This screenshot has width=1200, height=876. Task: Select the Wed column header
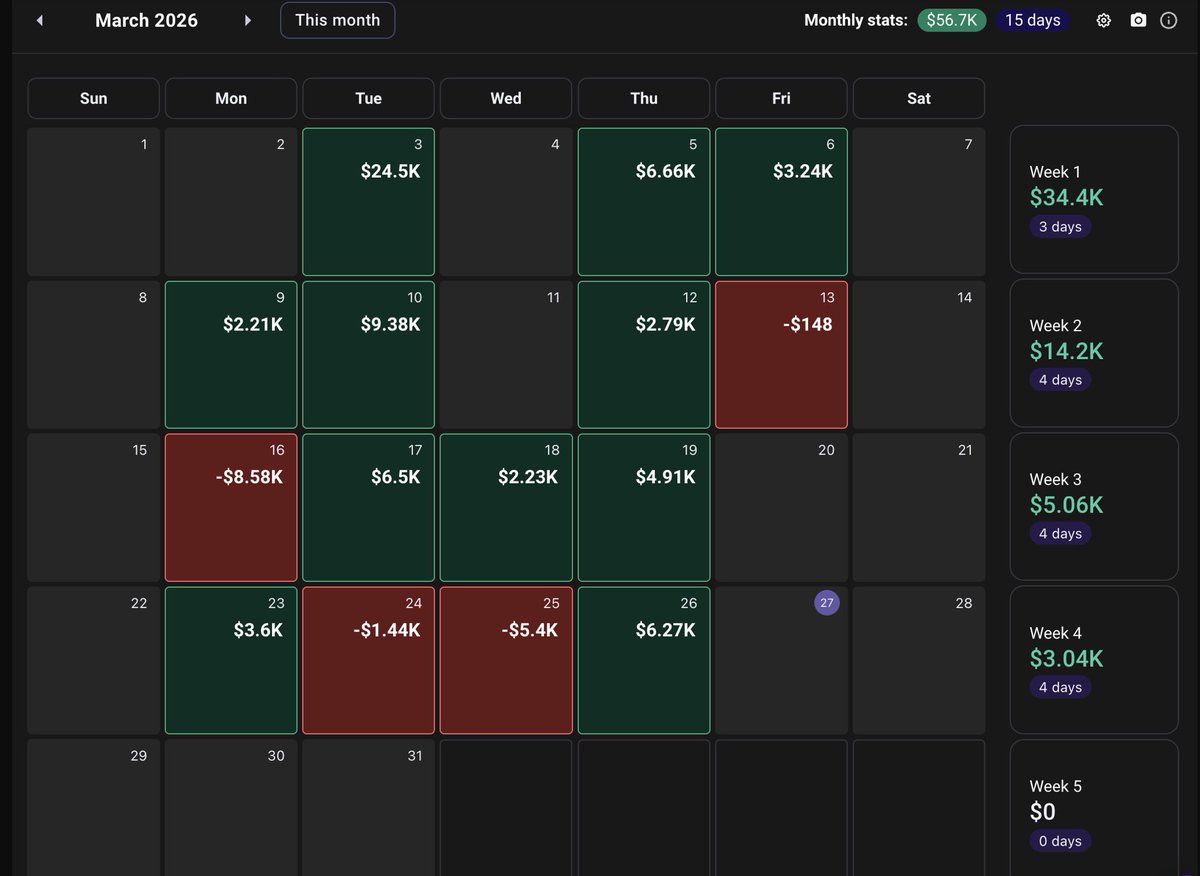coord(505,98)
